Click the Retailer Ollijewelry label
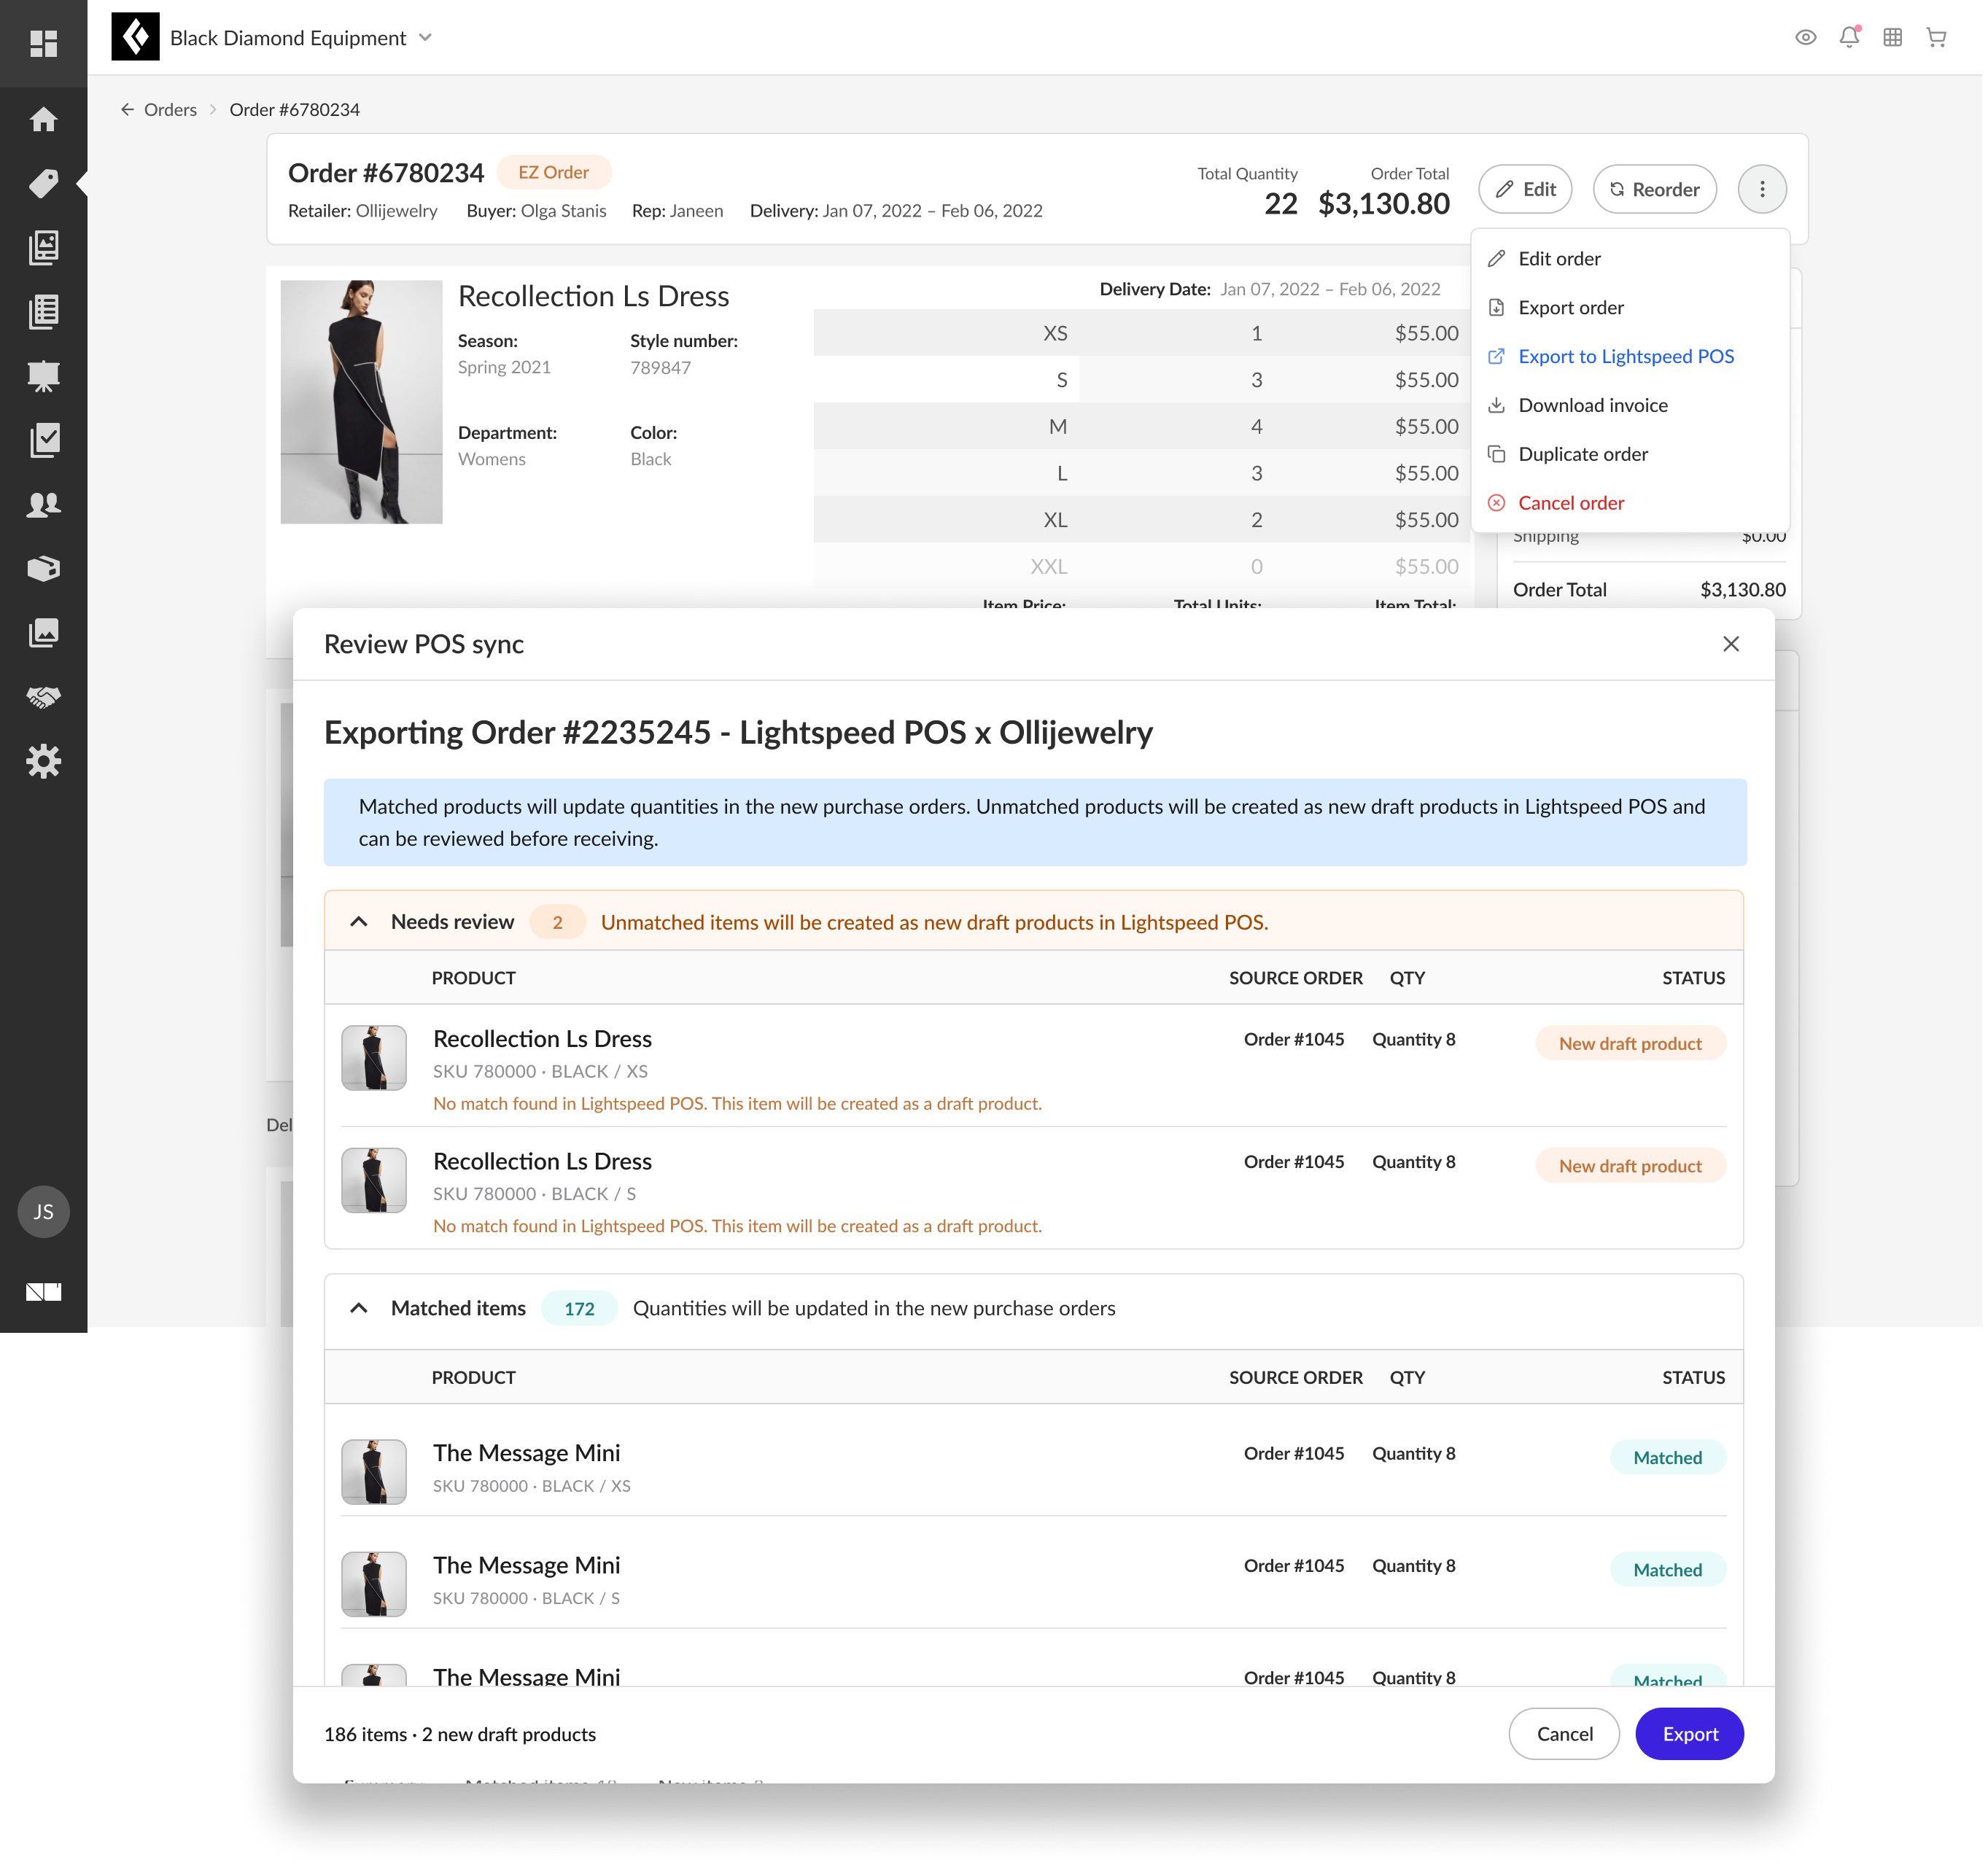Screen dimensions: 1988x1868 [364, 211]
